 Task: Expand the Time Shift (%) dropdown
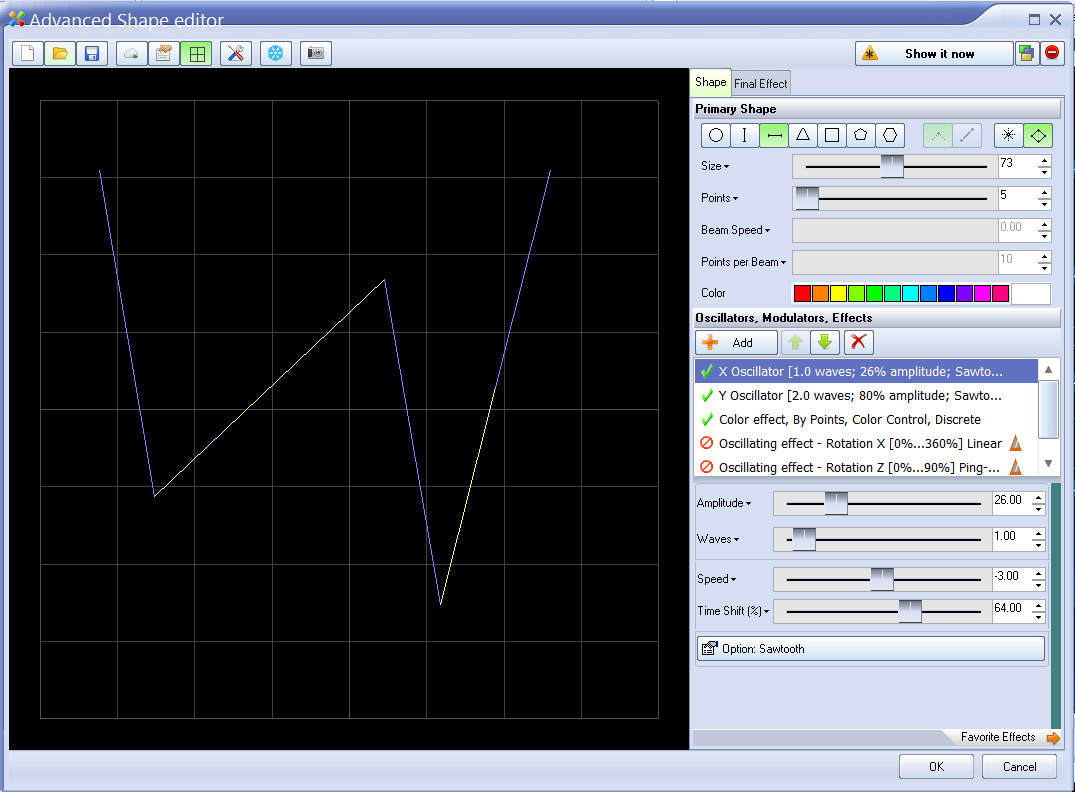click(733, 611)
